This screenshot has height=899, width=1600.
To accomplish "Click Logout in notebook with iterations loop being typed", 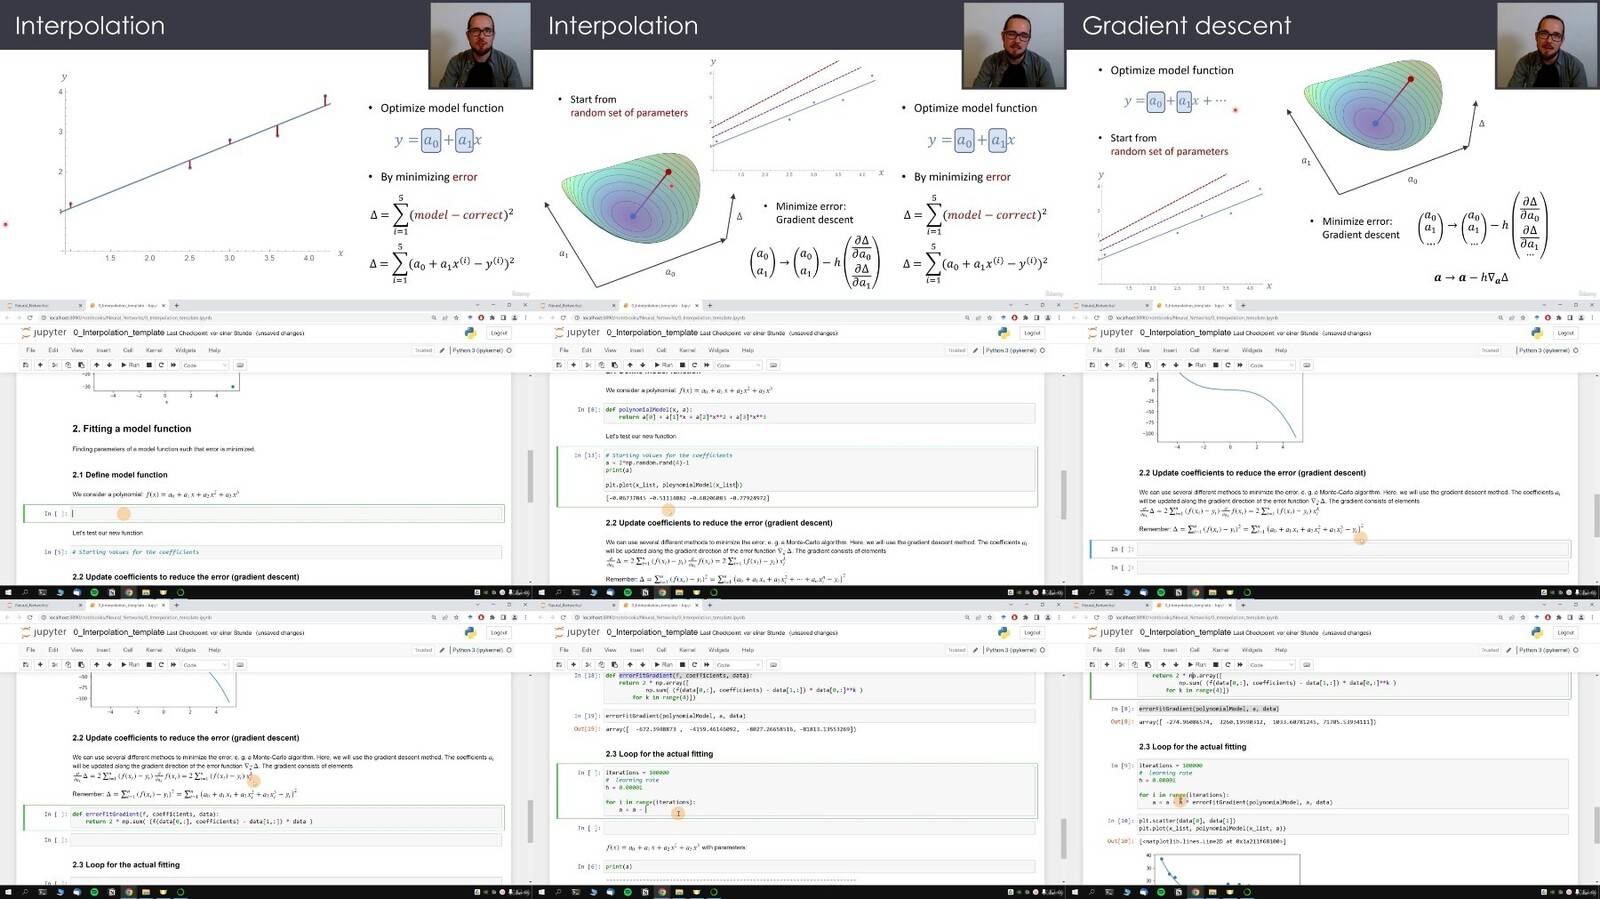I will [x=1032, y=633].
